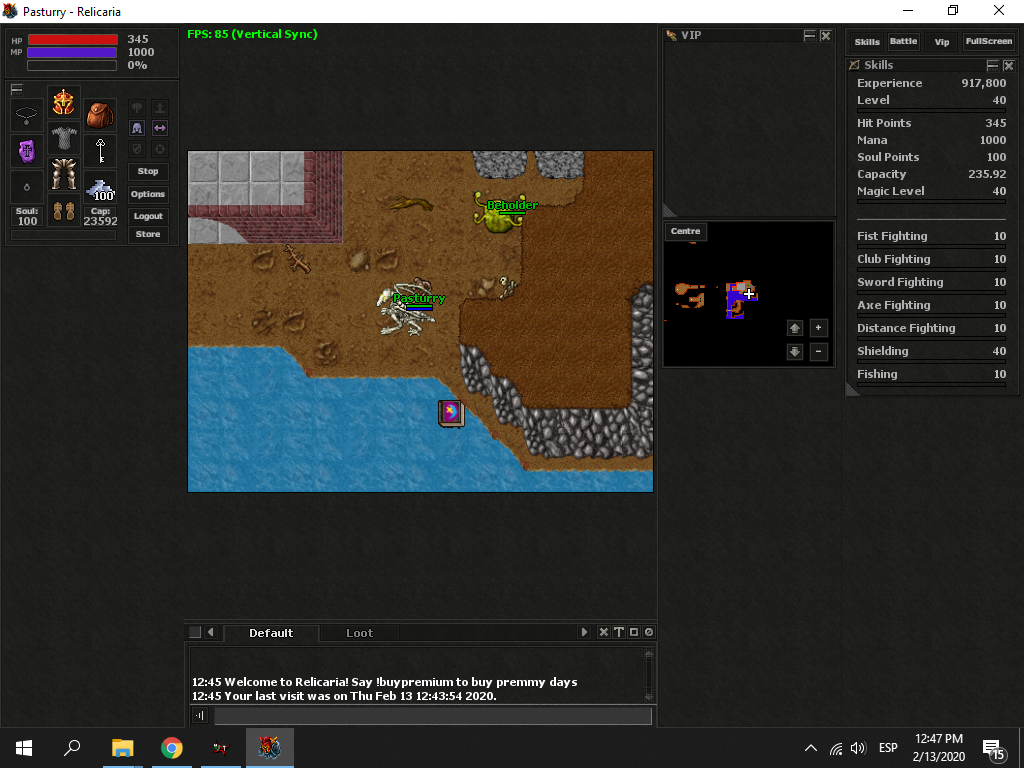1024x768 pixels.
Task: Click the volume speaker tray icon
Action: coord(858,748)
